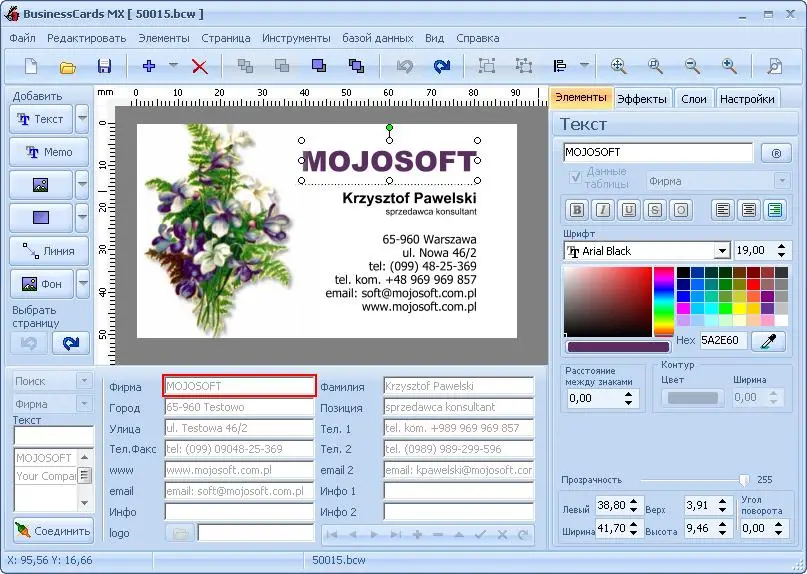Click the Hex color input field
This screenshot has width=807, height=574.
point(723,340)
